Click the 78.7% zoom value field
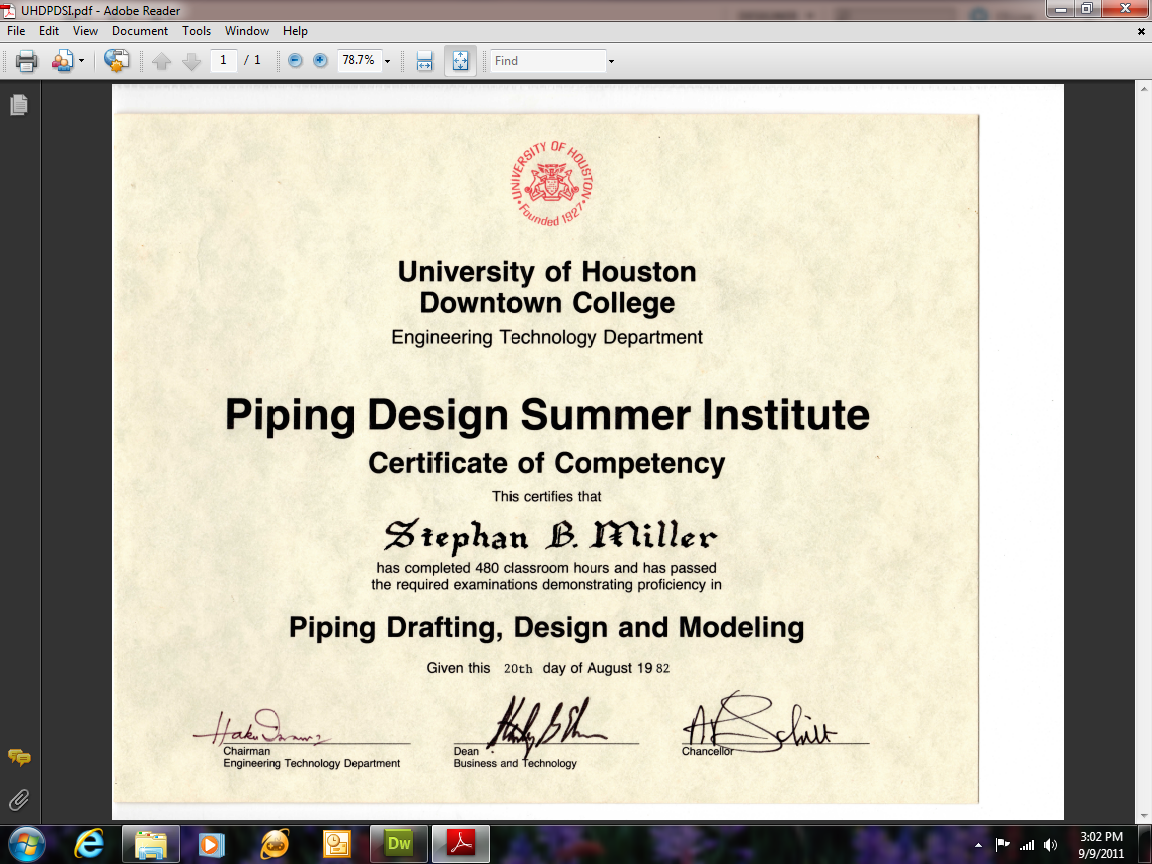1152x864 pixels. 359,60
